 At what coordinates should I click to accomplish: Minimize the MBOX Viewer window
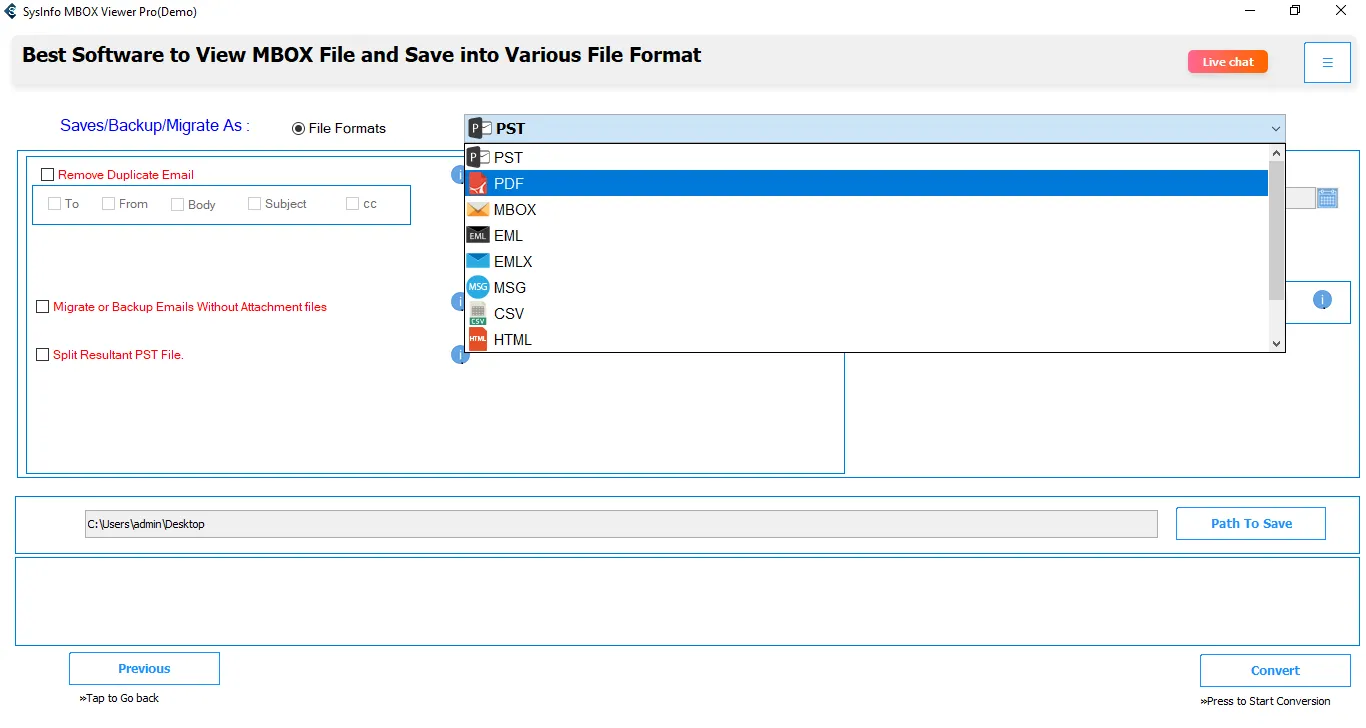pyautogui.click(x=1249, y=11)
